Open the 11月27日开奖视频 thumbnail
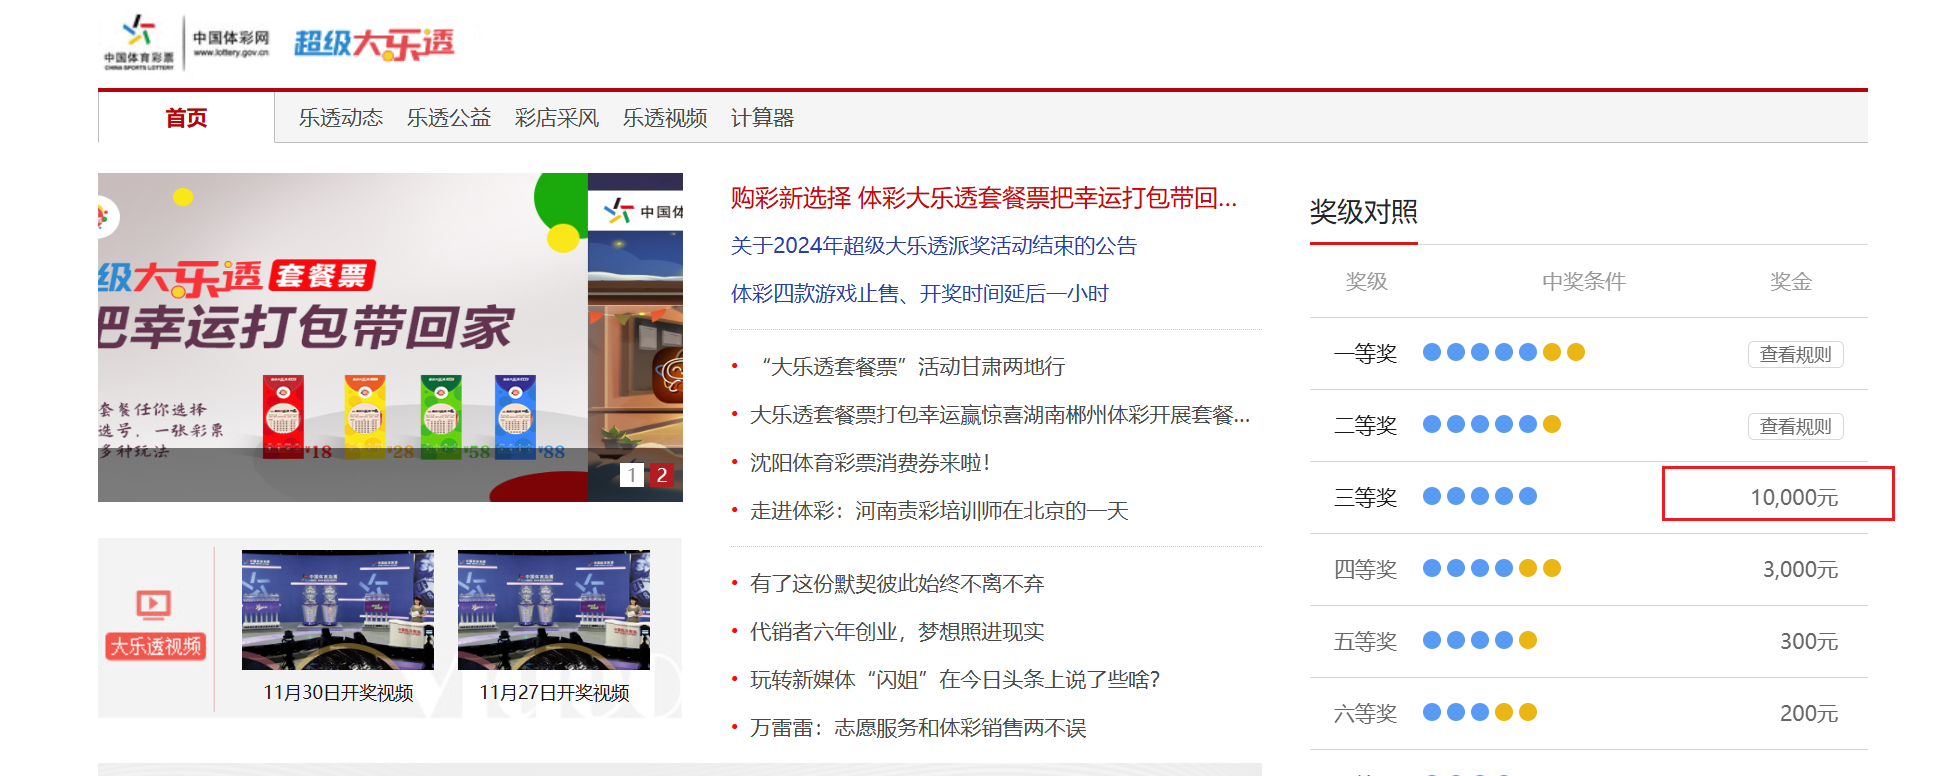1936x776 pixels. 554,609
